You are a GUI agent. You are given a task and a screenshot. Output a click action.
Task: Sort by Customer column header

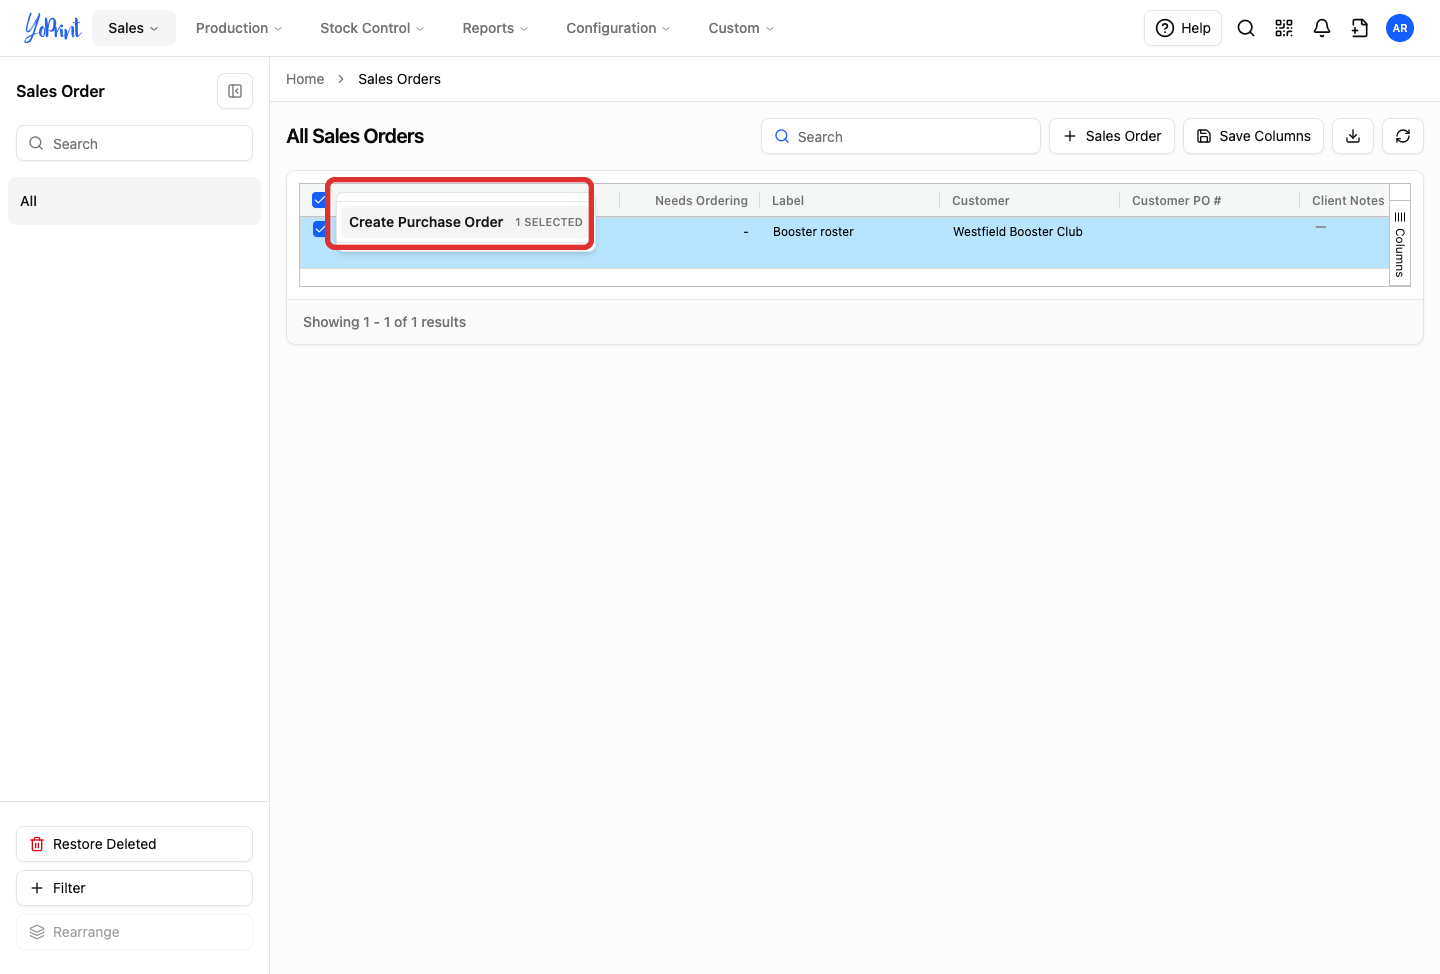point(980,200)
